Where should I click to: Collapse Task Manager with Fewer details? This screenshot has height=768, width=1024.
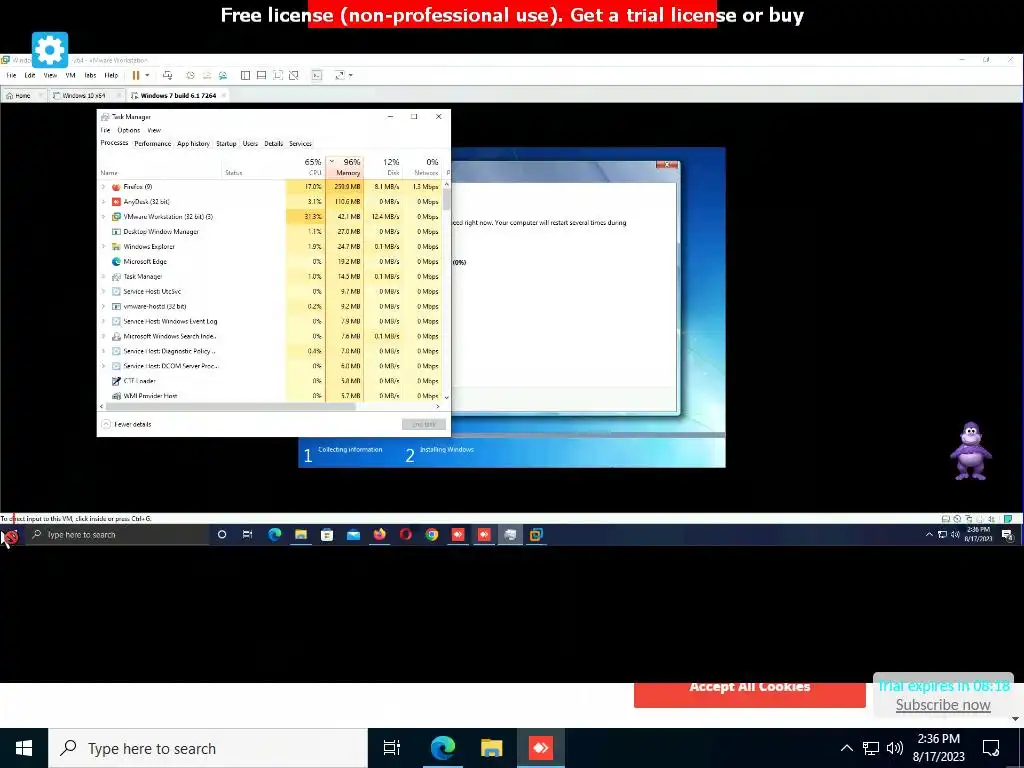pos(127,424)
